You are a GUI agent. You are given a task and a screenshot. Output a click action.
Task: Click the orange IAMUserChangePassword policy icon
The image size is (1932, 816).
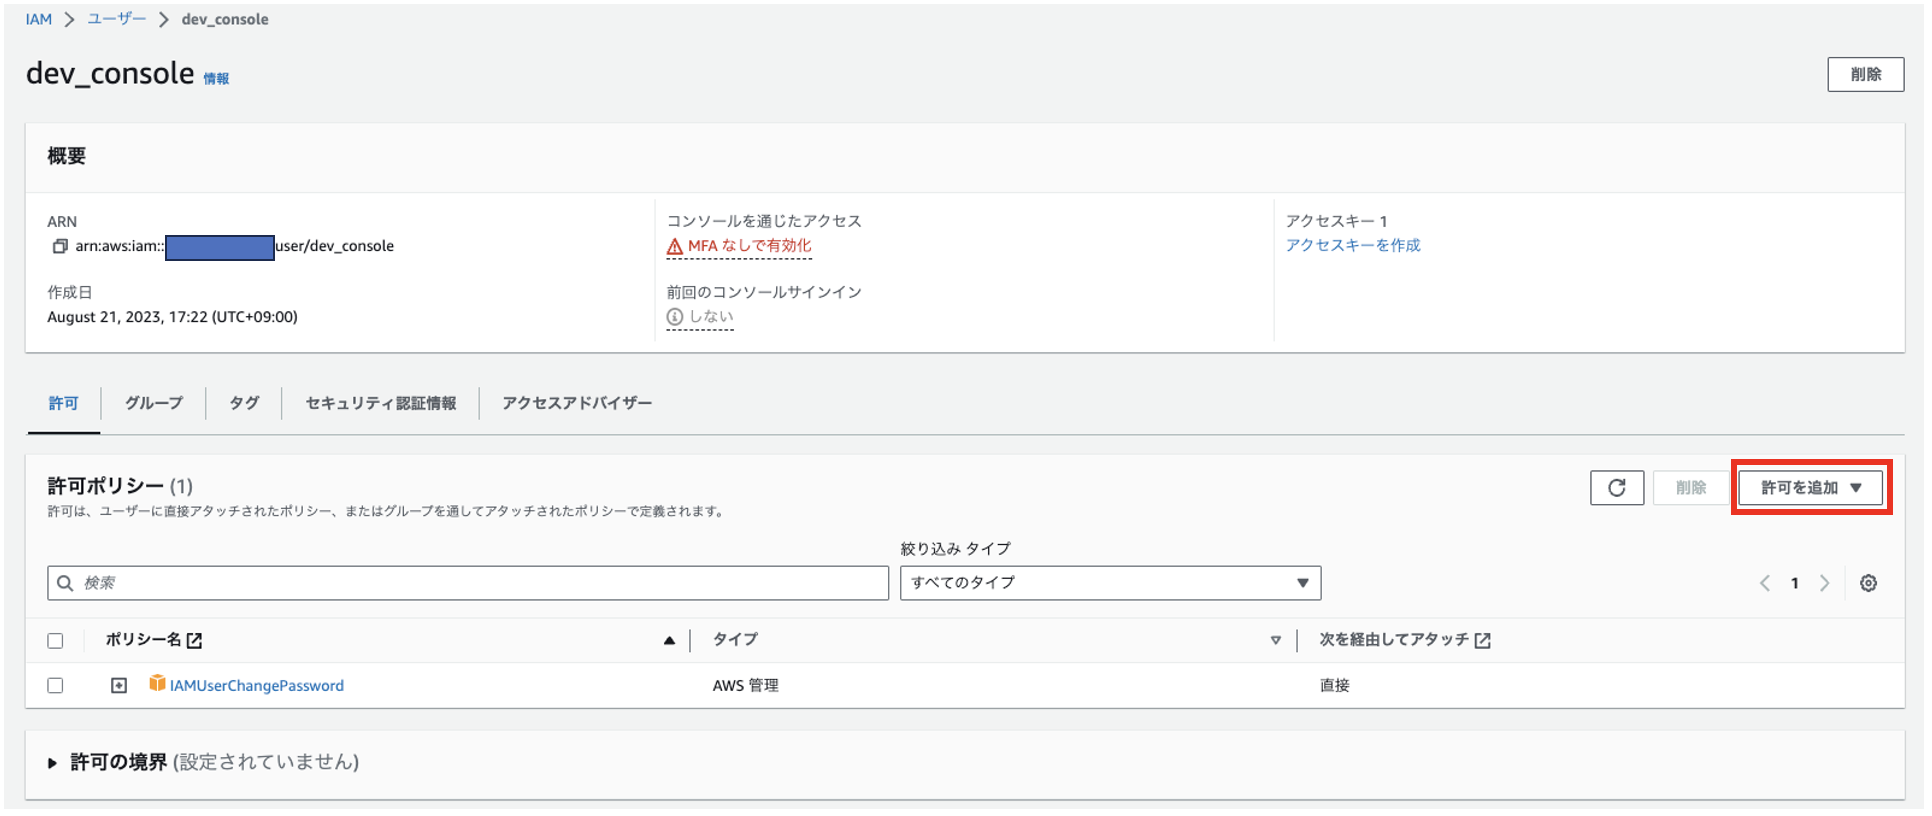157,684
